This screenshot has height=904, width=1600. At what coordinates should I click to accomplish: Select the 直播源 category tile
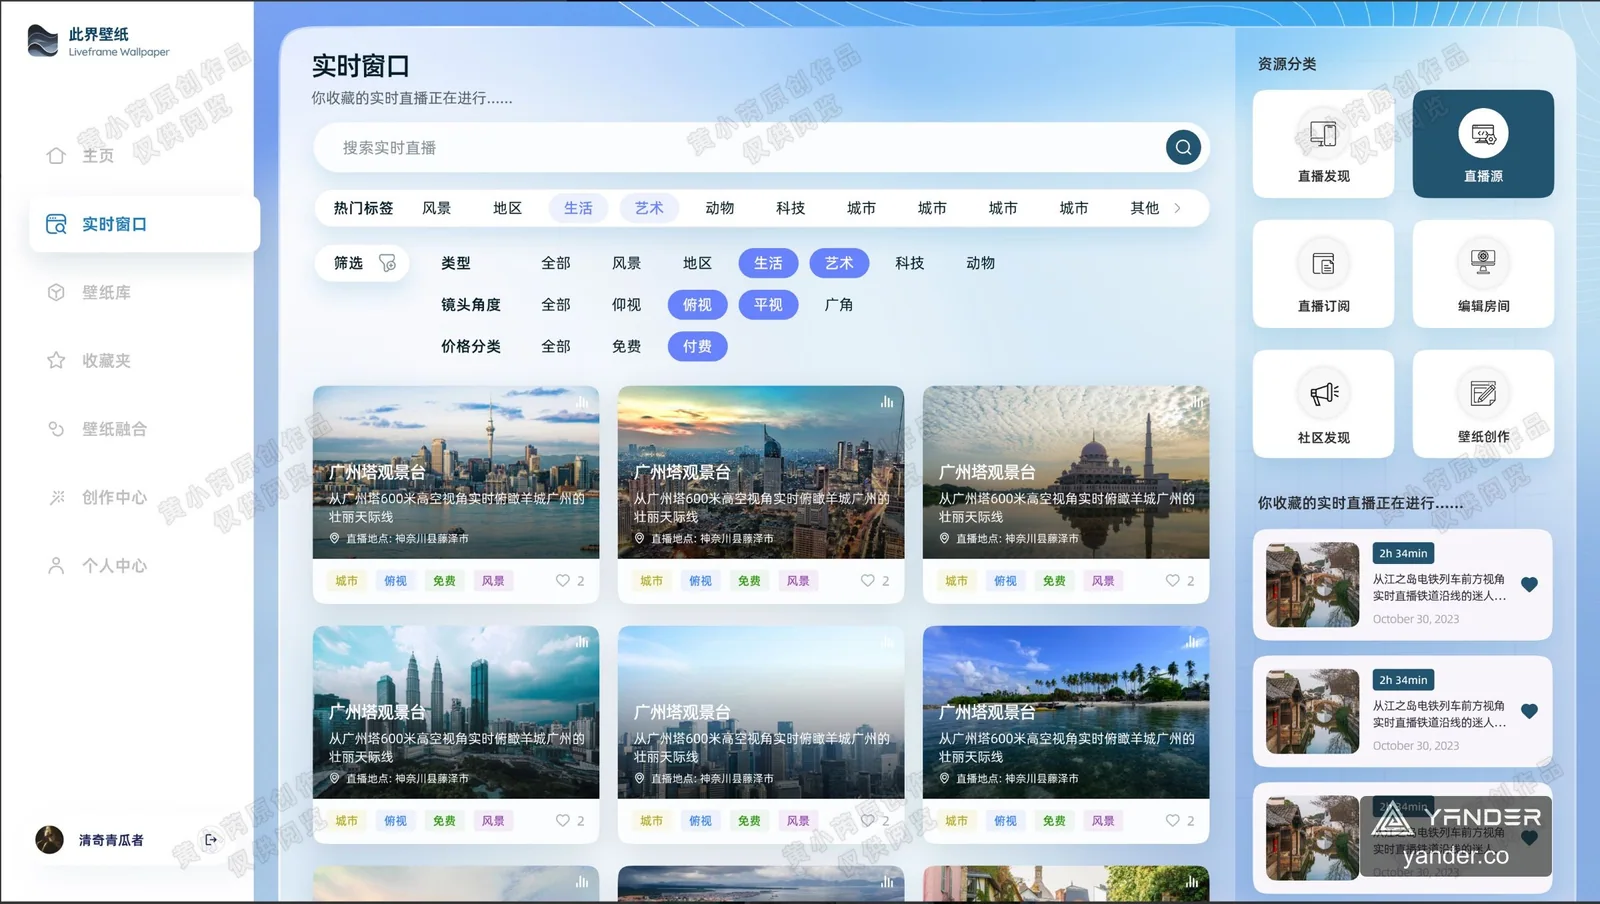[1483, 144]
